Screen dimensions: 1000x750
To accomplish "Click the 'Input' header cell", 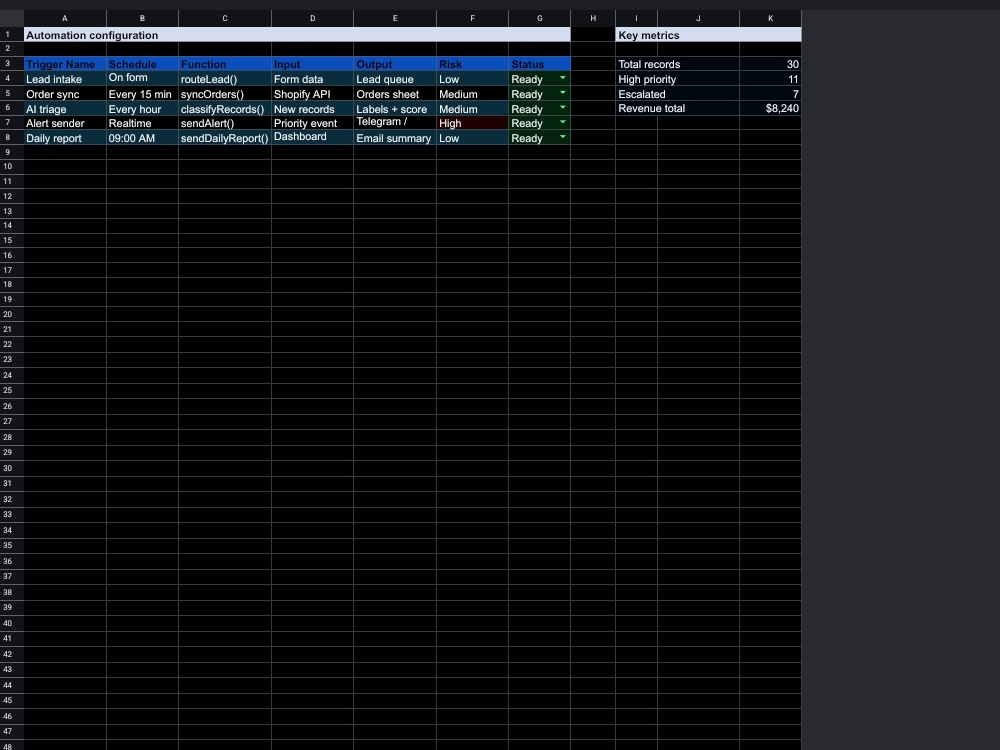I will pyautogui.click(x=312, y=64).
